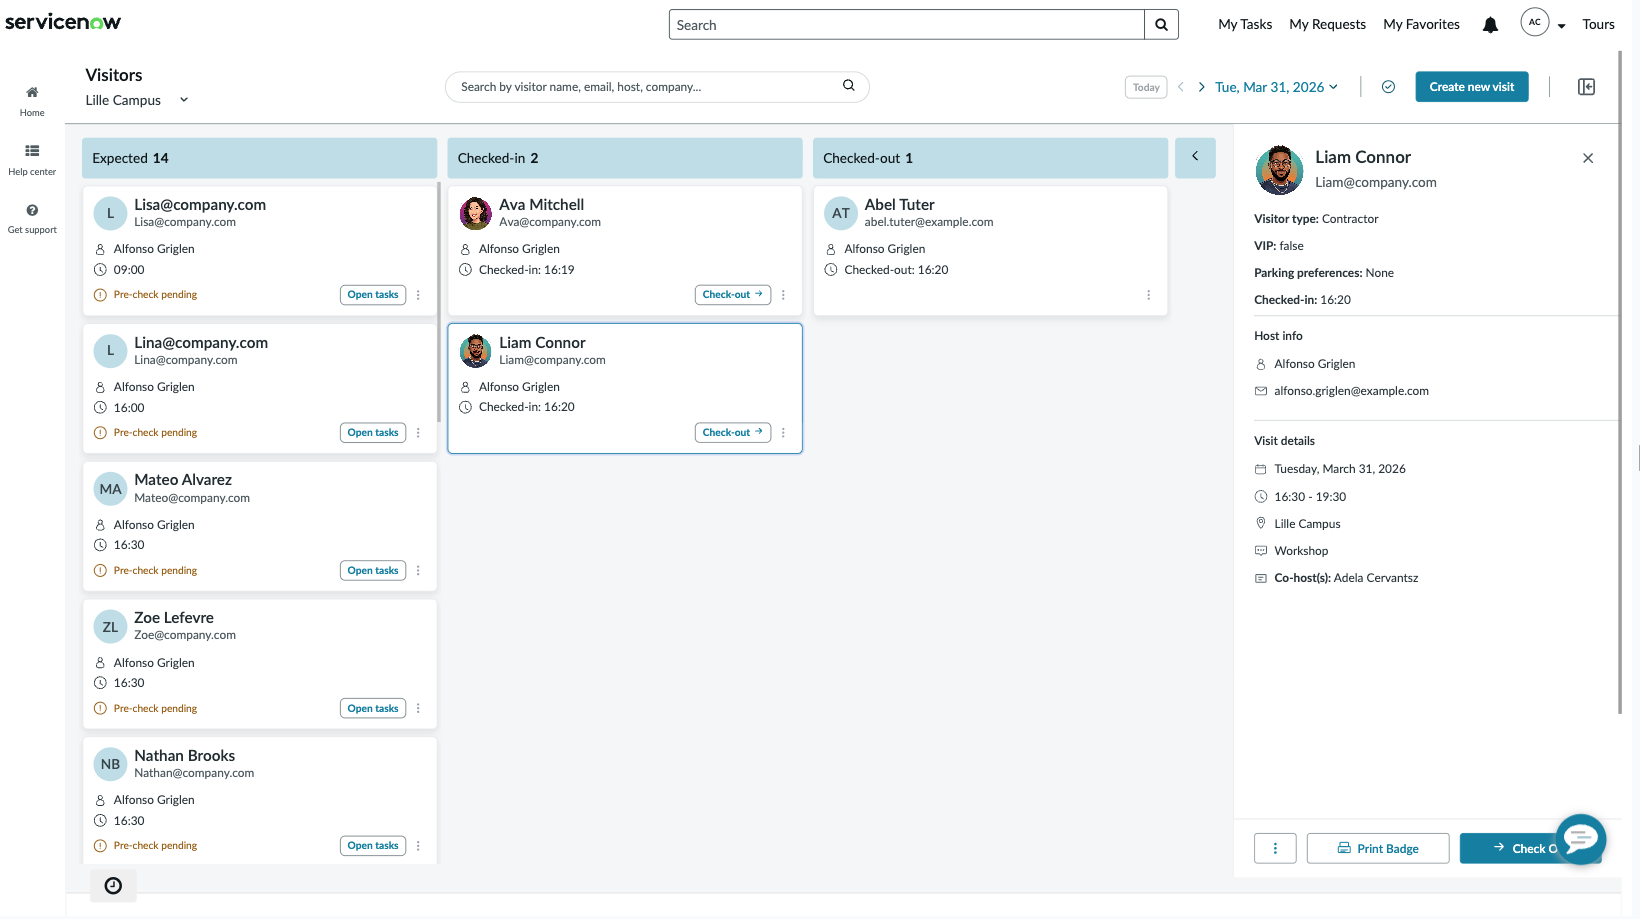Open Tours menu

coord(1598,24)
